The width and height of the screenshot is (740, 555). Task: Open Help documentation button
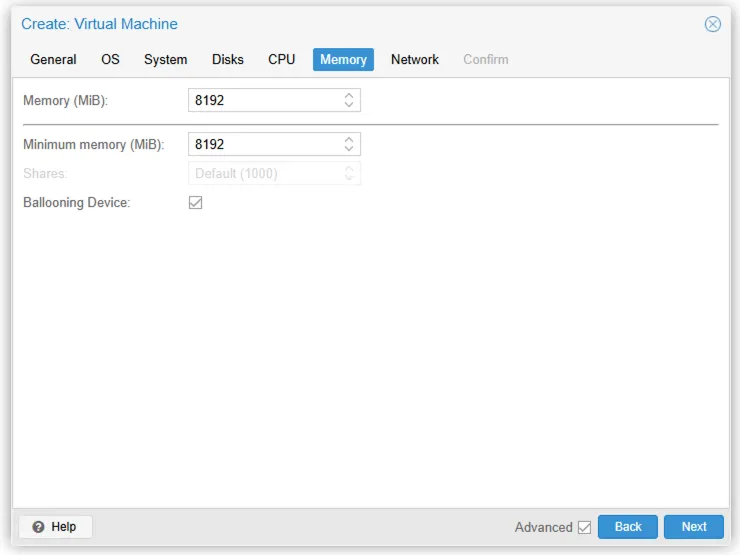point(56,527)
